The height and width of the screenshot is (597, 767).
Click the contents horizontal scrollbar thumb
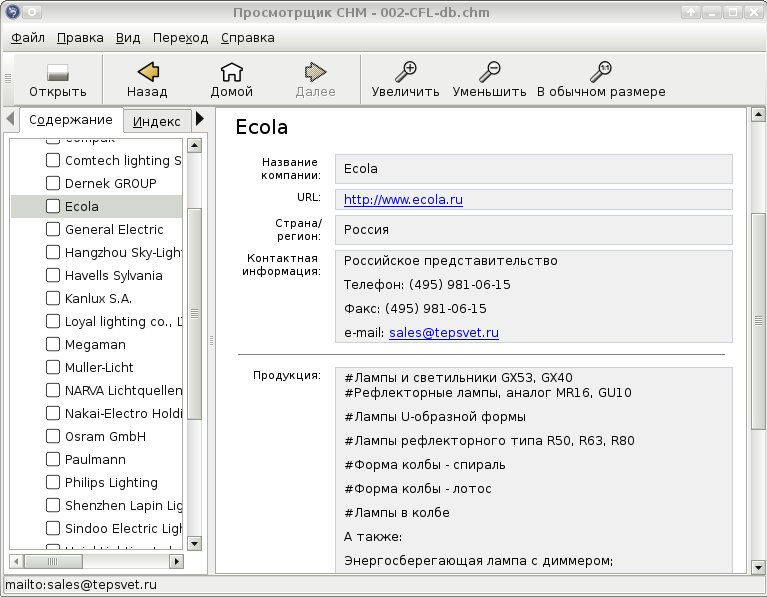(53, 561)
